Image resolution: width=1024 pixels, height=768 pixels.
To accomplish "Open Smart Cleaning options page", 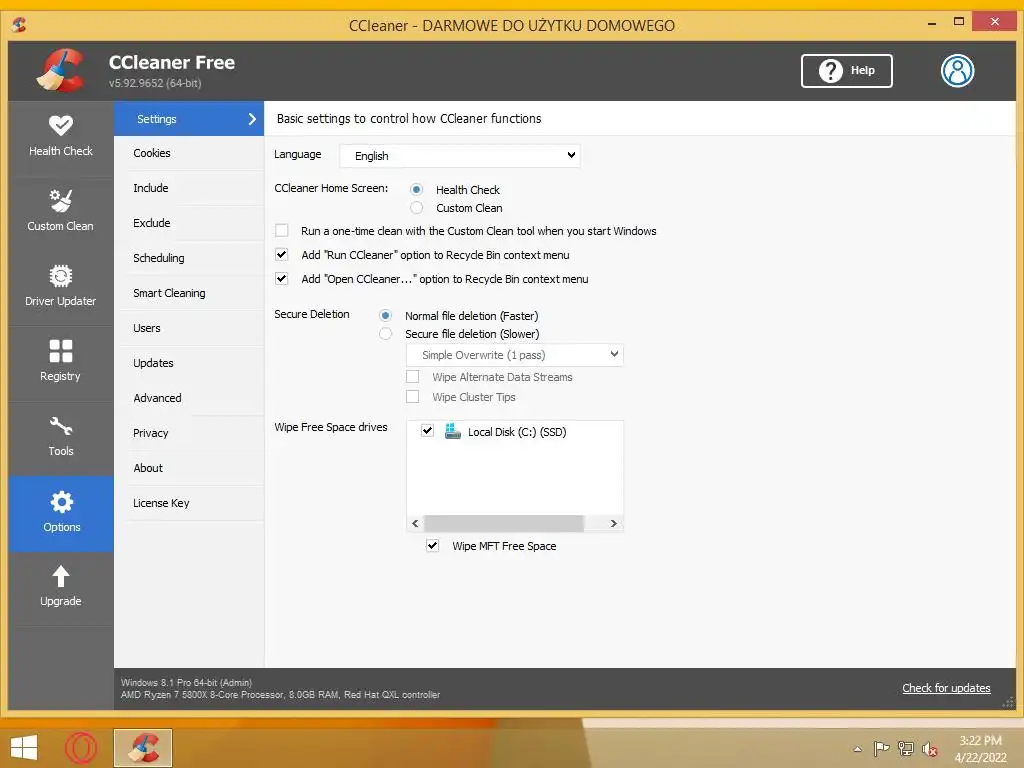I will coord(189,293).
